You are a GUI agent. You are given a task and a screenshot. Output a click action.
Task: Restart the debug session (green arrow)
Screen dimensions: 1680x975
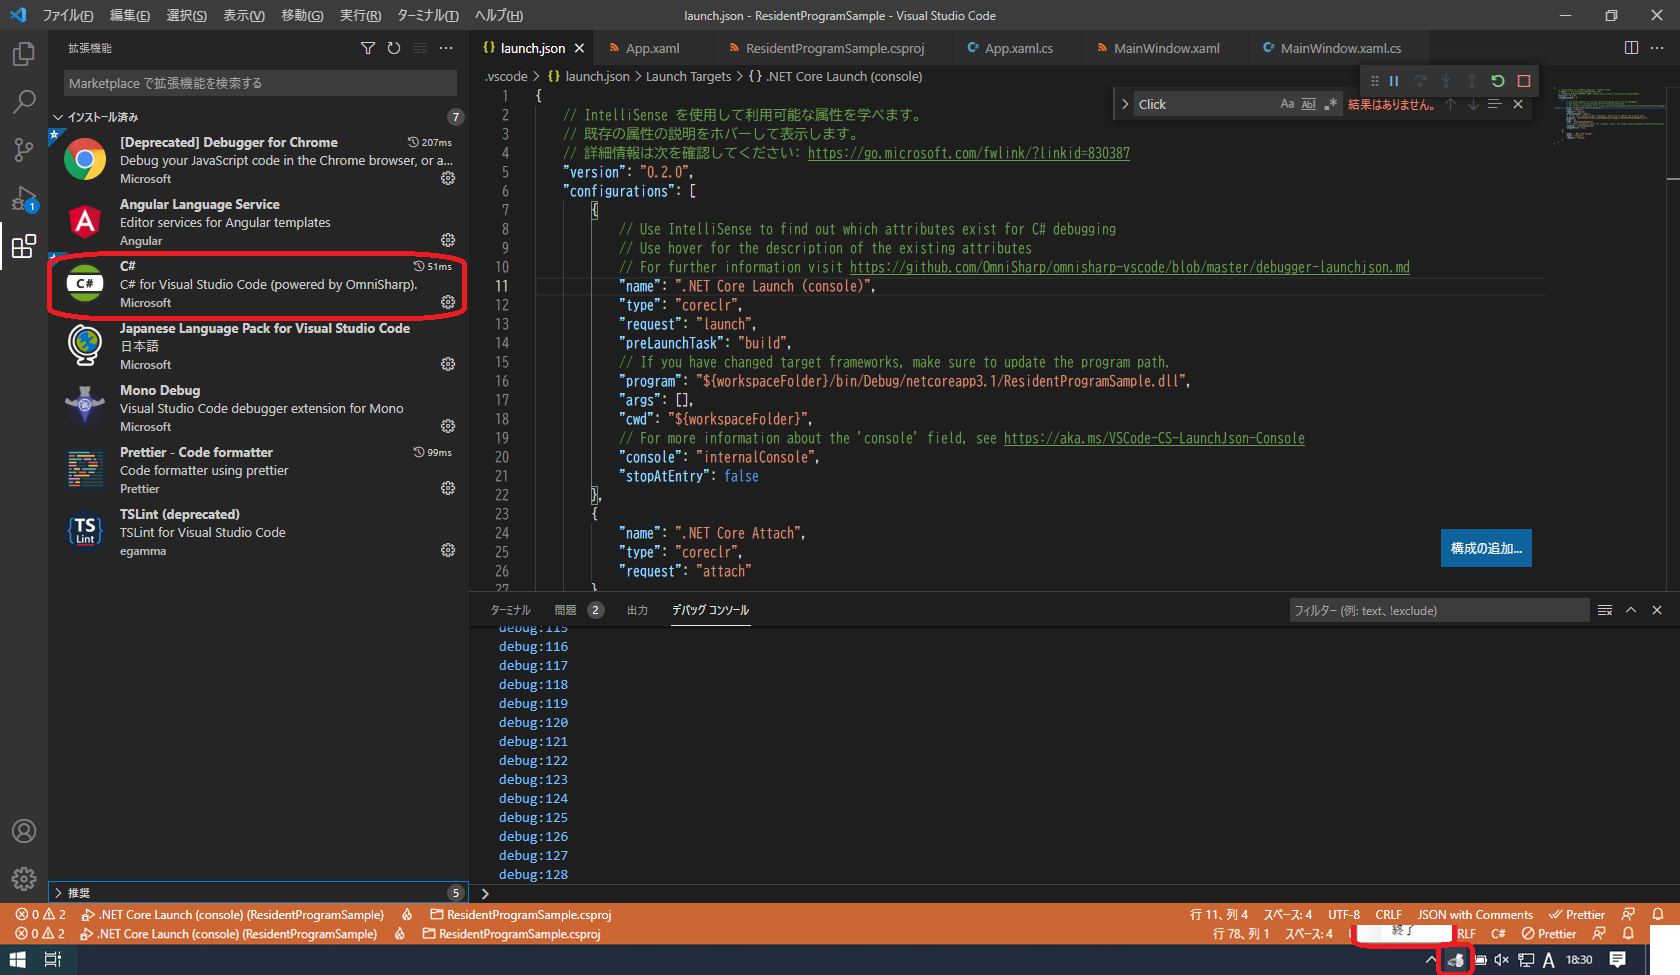(x=1498, y=81)
